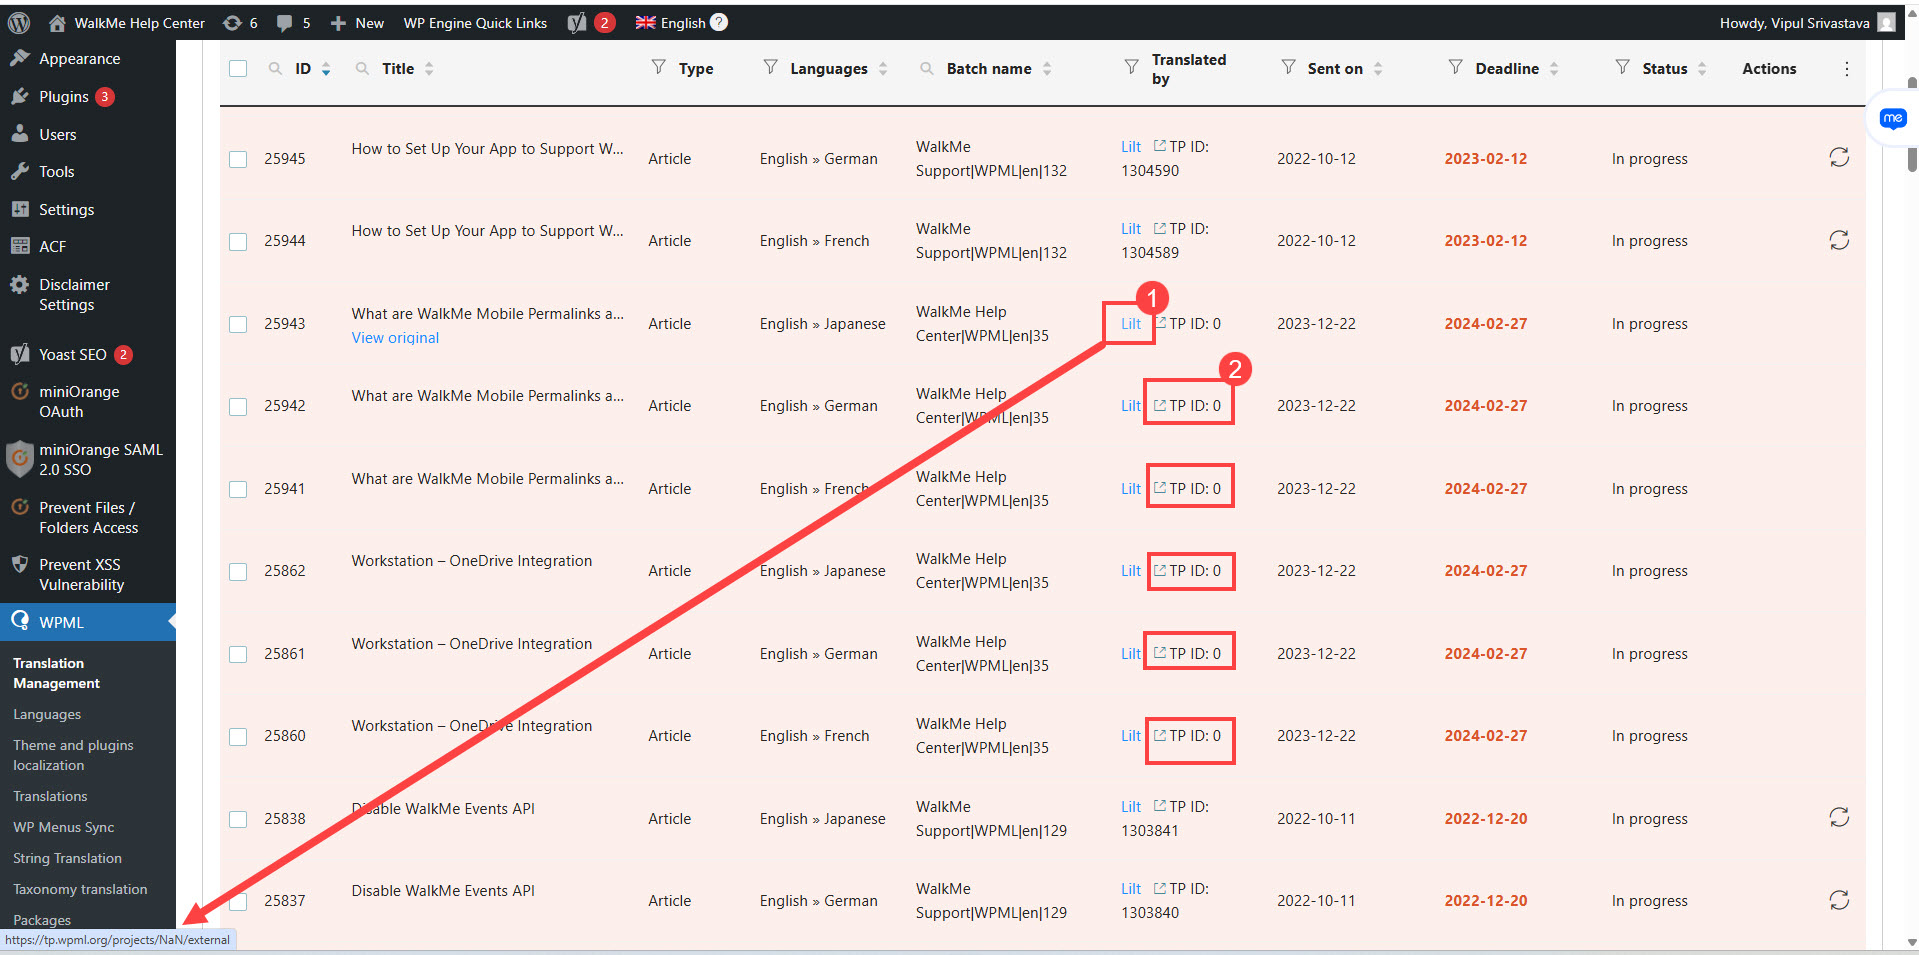Image resolution: width=1919 pixels, height=955 pixels.
Task: Check the box for job 25945
Action: [238, 159]
